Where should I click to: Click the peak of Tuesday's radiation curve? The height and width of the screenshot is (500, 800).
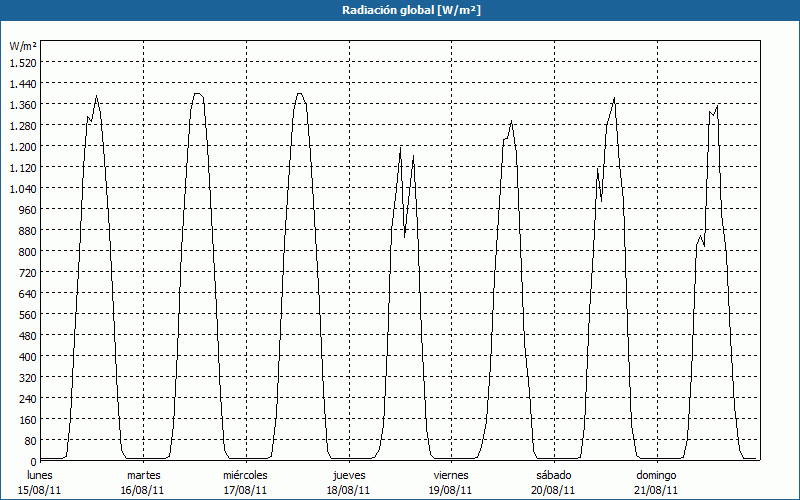coord(197,94)
